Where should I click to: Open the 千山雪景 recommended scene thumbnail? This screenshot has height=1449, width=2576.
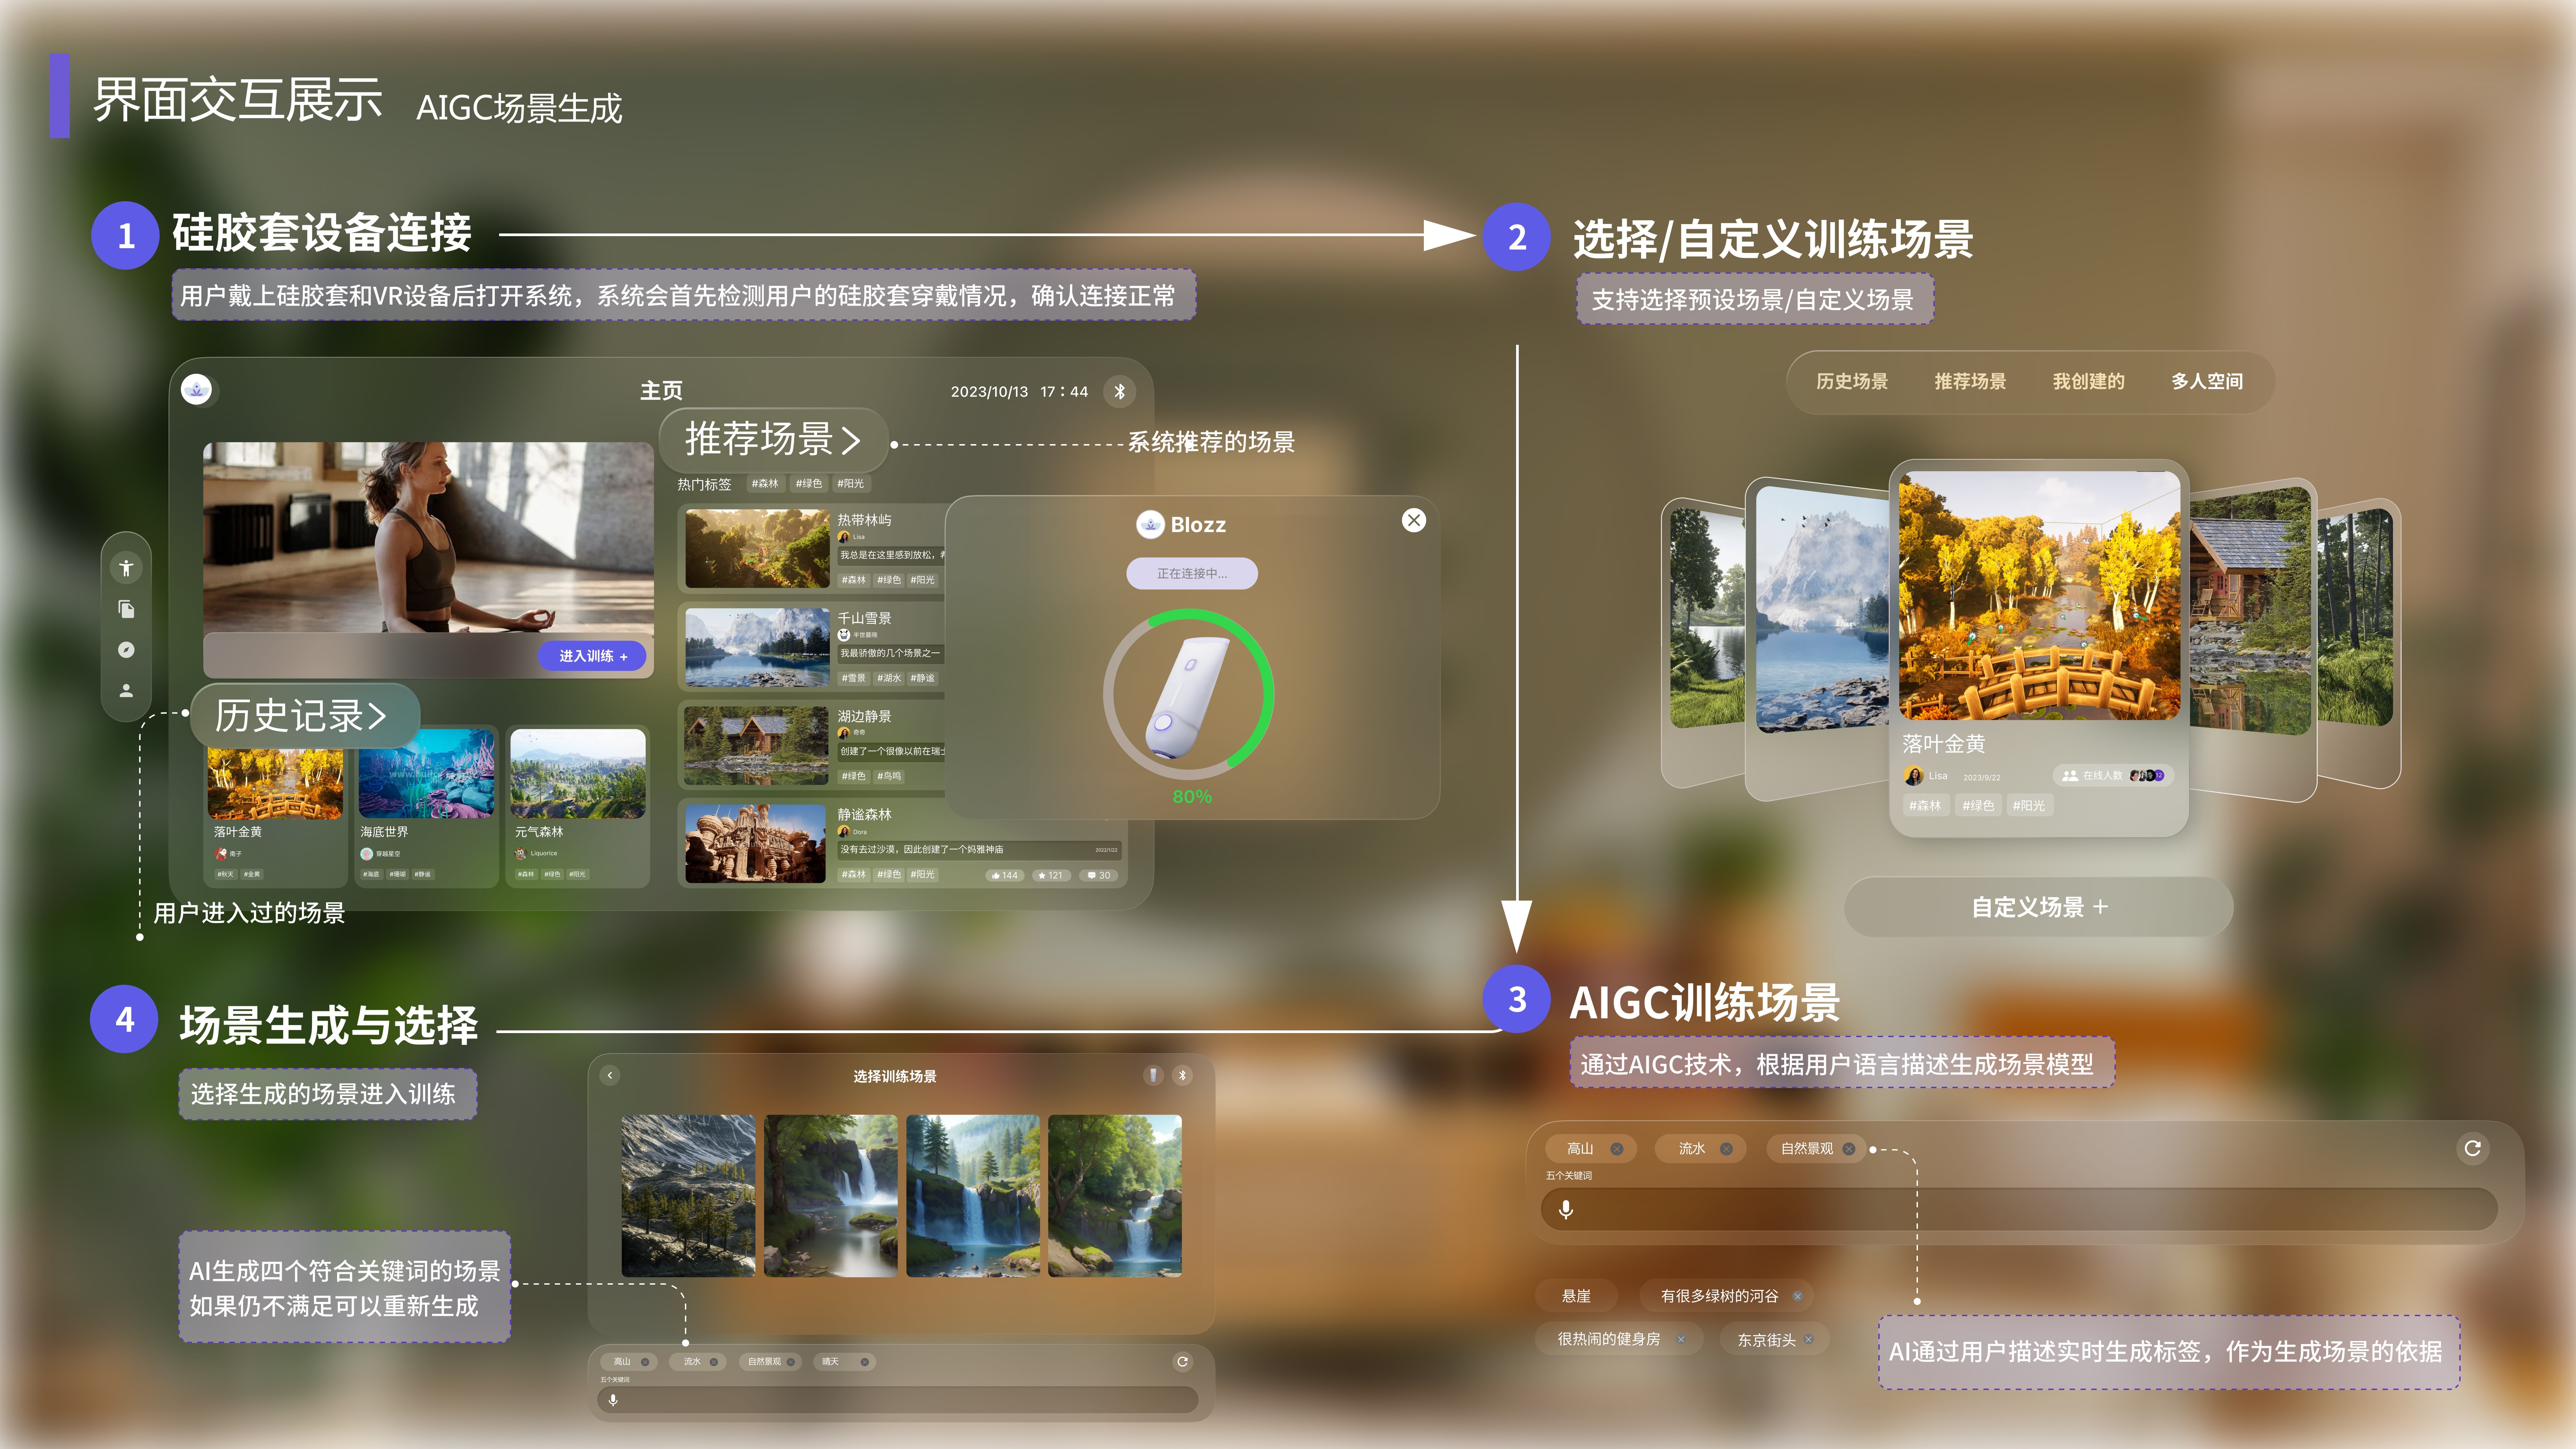(x=757, y=647)
